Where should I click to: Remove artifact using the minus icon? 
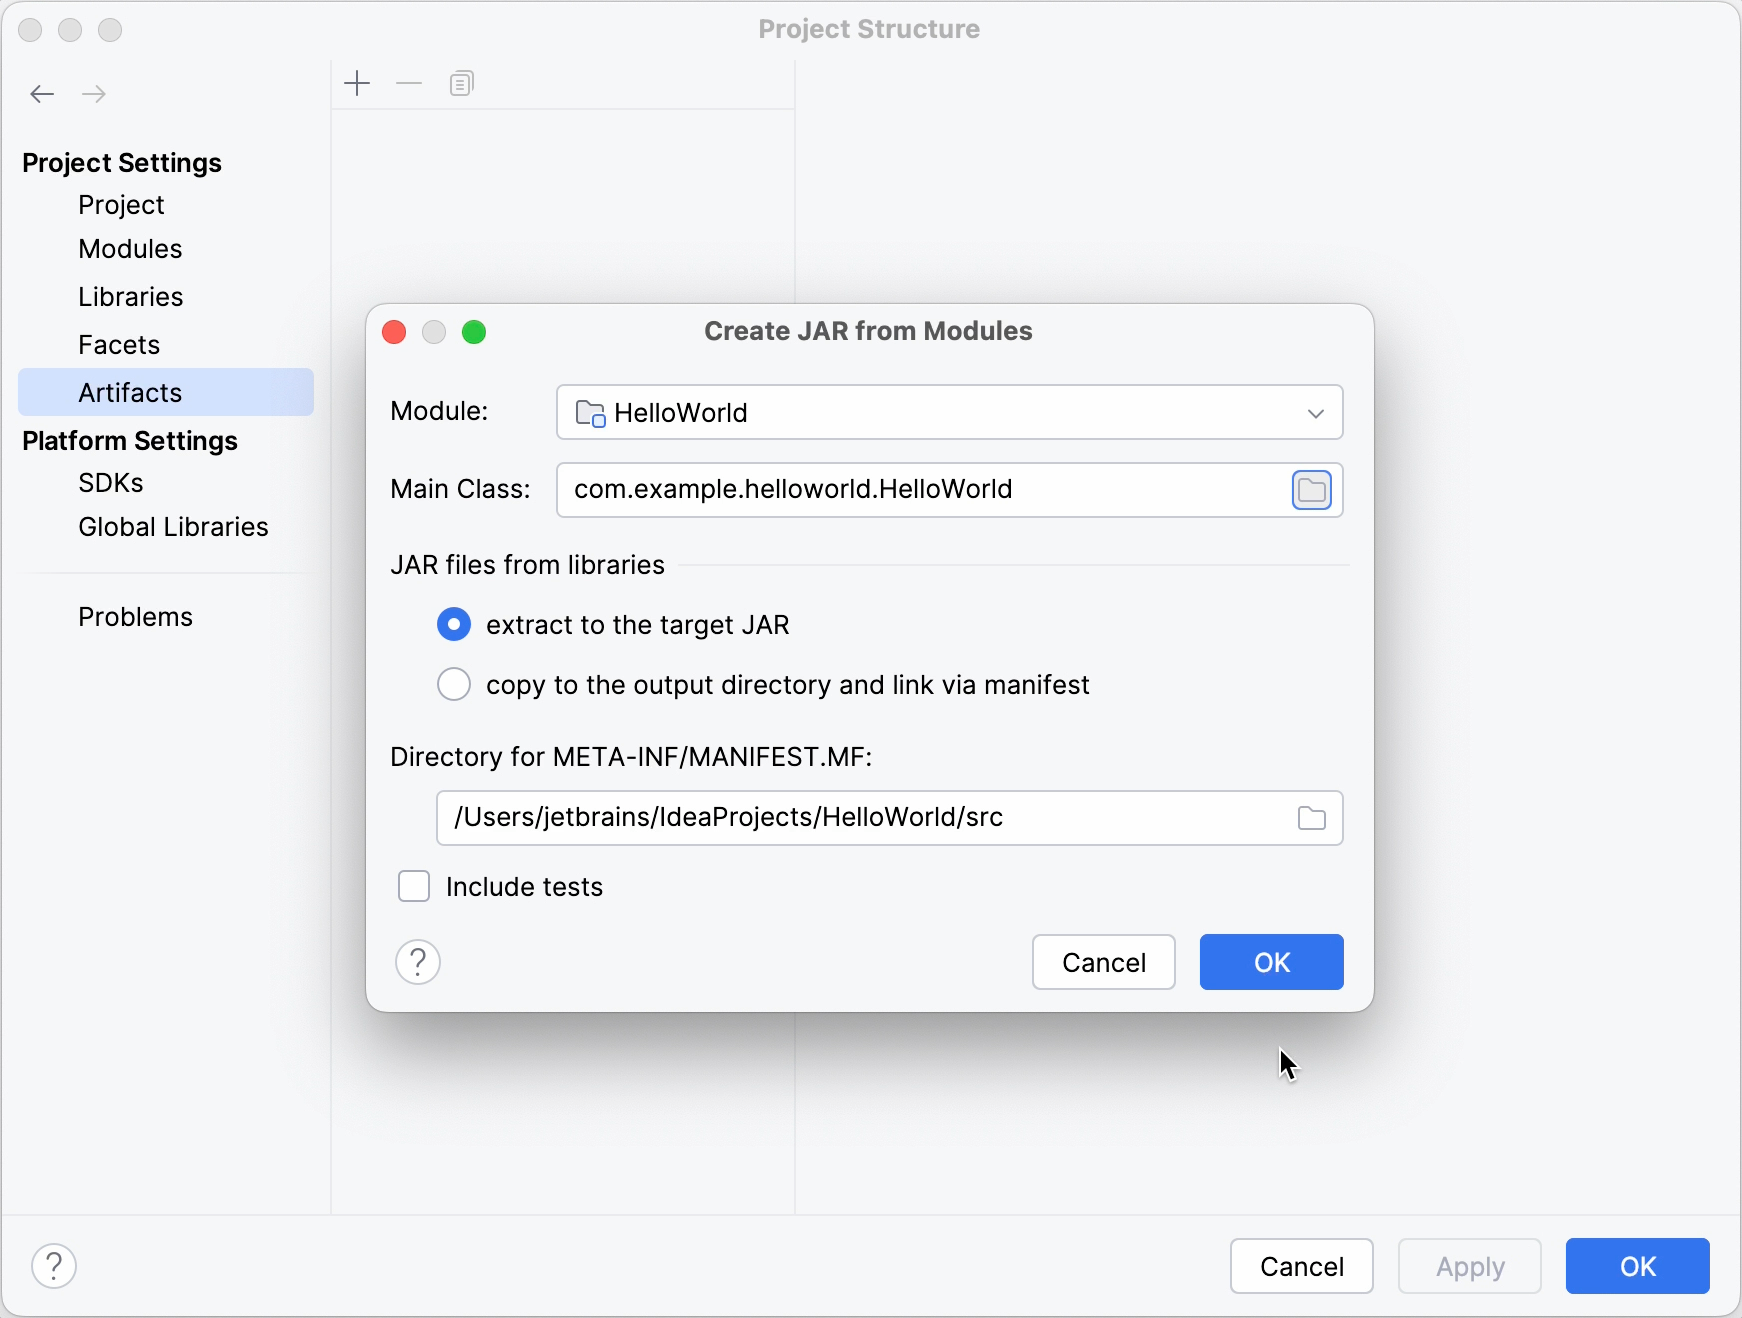coord(409,83)
